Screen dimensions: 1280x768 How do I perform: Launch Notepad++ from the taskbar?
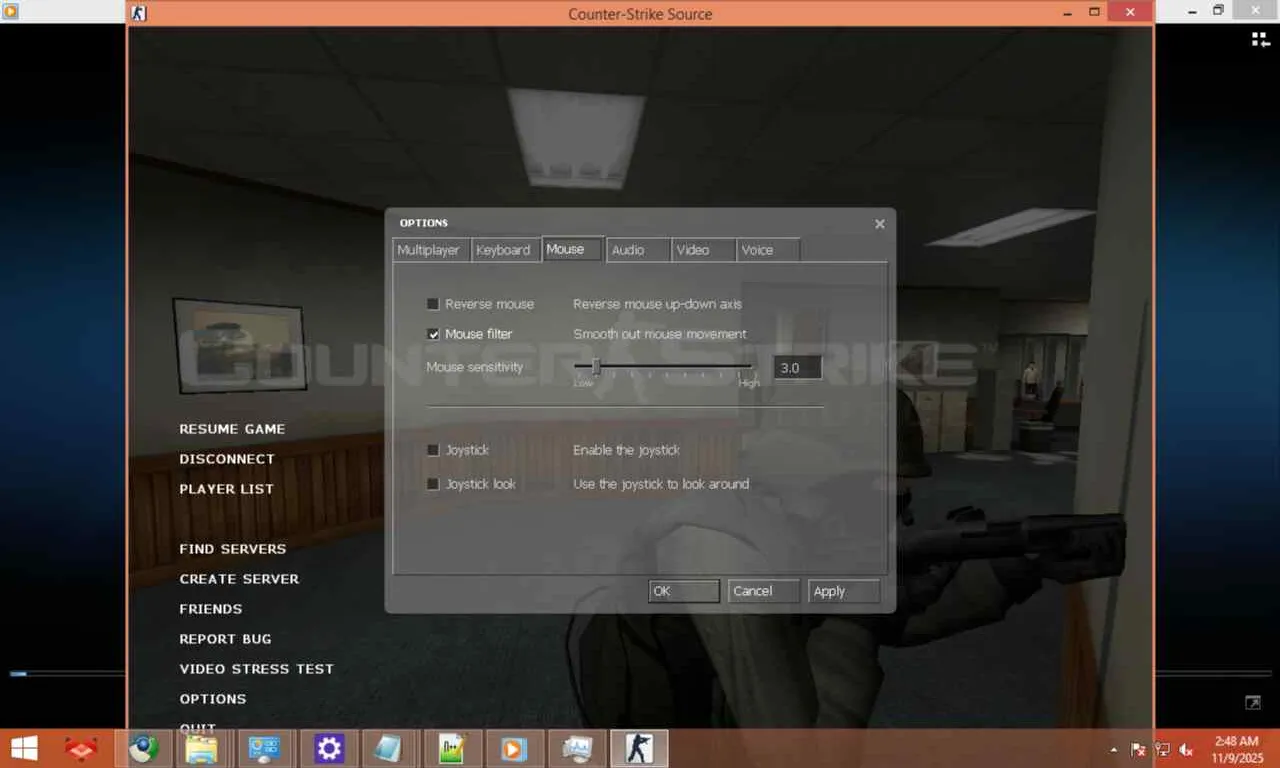(452, 748)
